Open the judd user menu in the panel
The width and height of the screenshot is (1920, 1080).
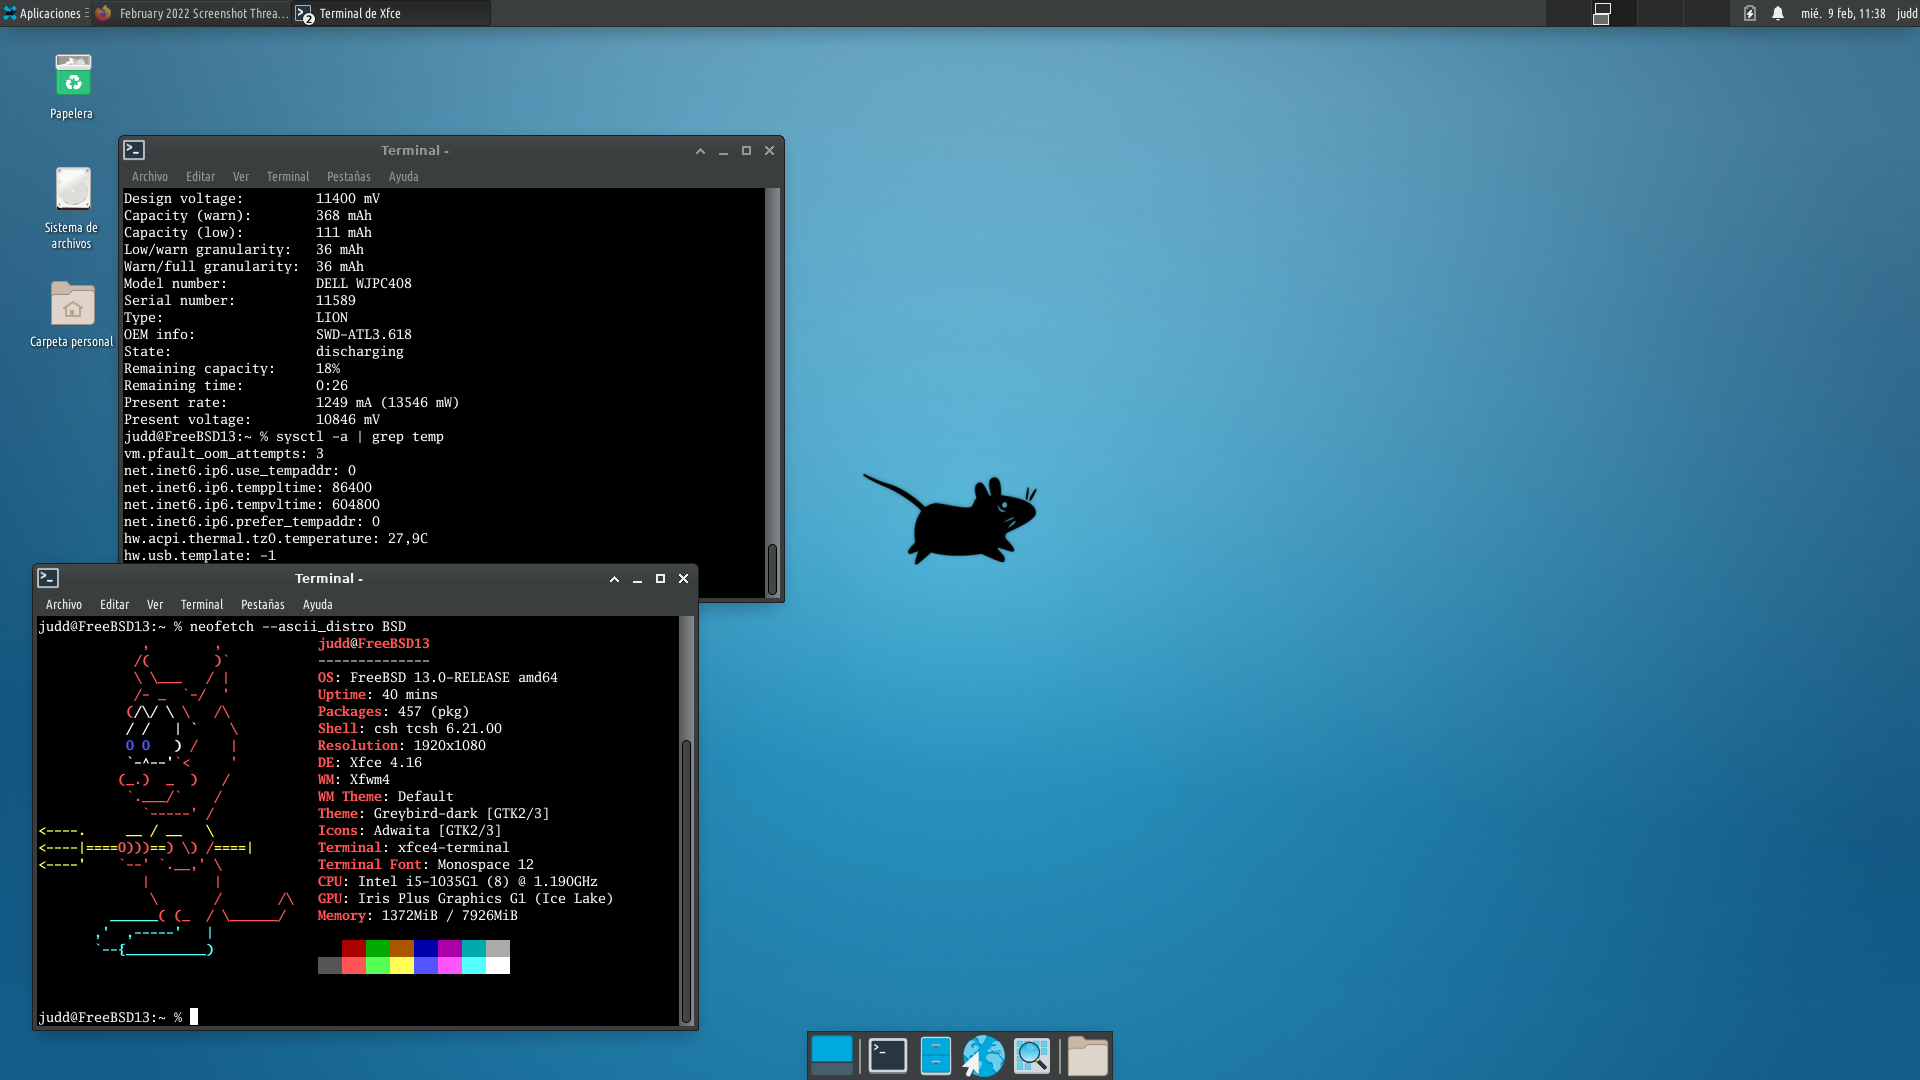[x=1906, y=13]
